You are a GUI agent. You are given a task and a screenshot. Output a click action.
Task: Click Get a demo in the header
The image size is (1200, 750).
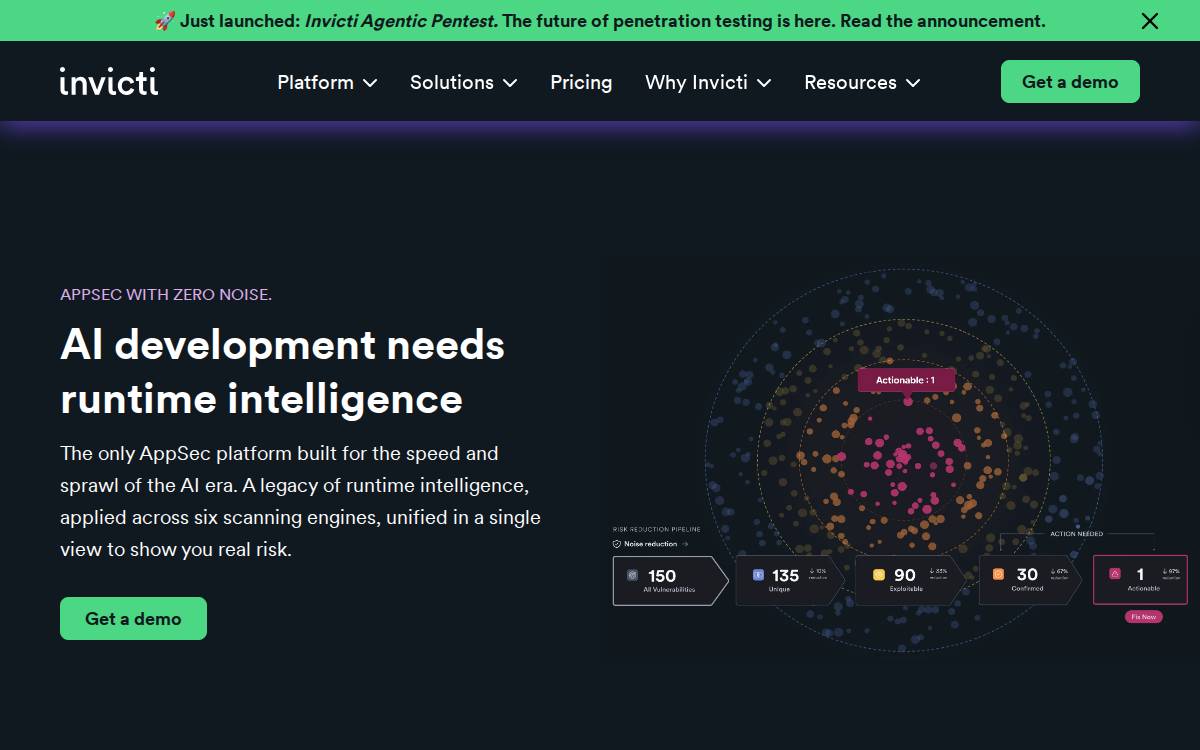pos(1070,82)
